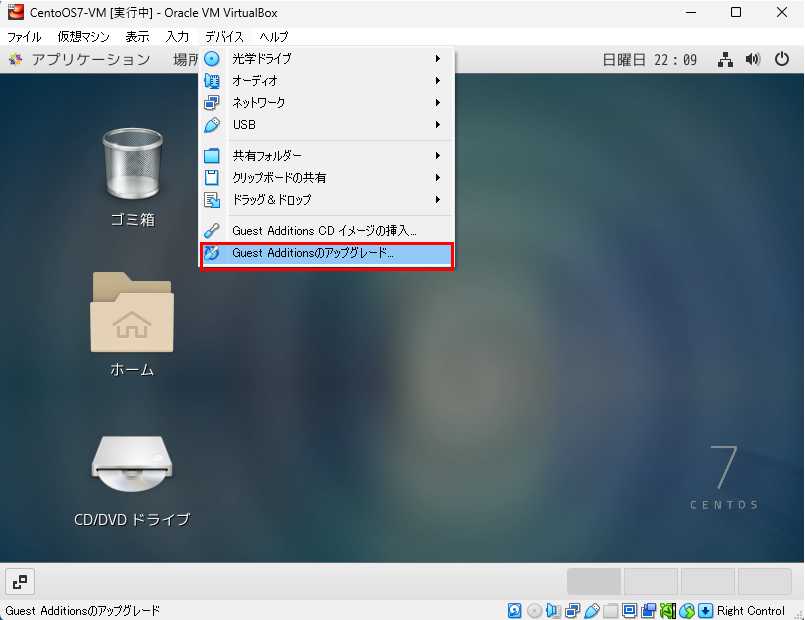Click the USB indicator in VirtualBox status bar

(592, 610)
